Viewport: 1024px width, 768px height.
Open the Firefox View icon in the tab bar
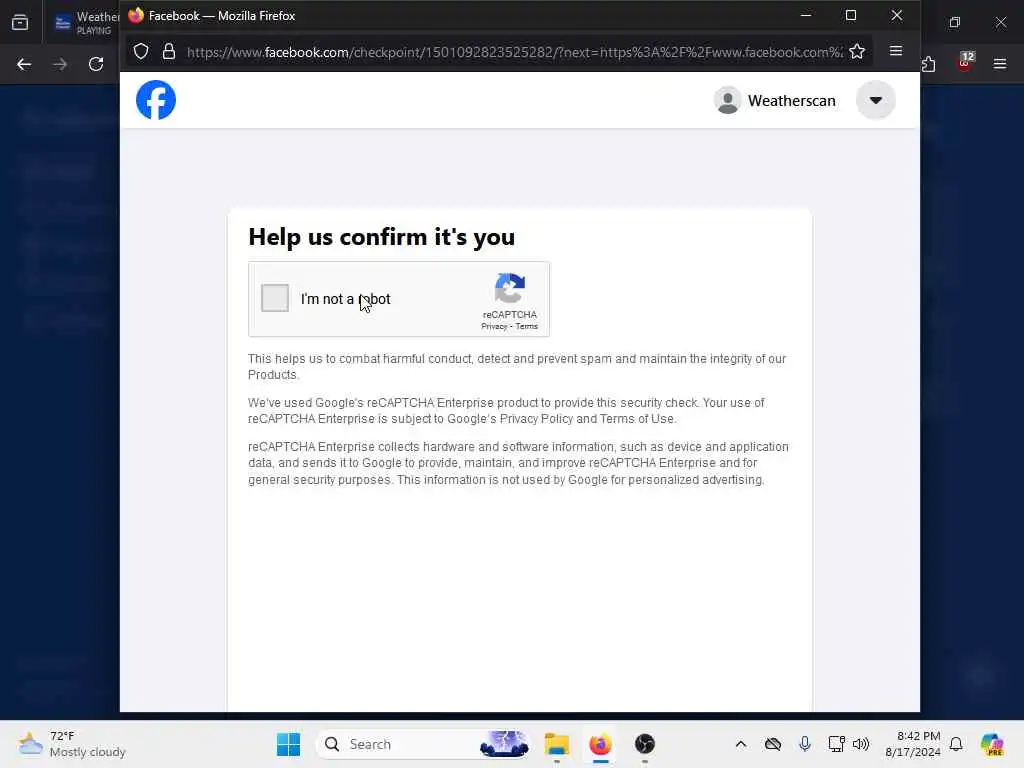click(x=20, y=22)
